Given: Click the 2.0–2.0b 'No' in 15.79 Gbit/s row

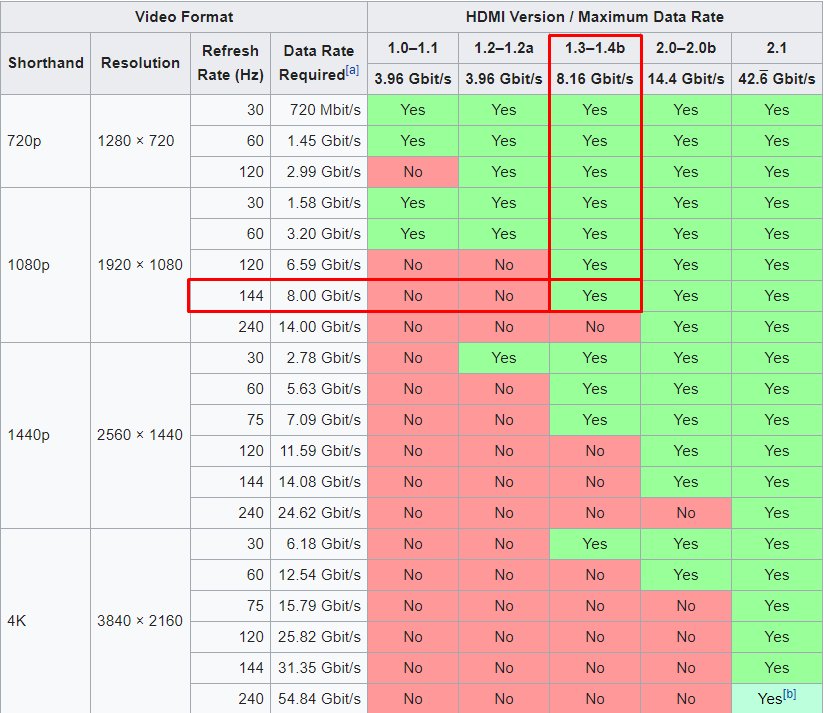Looking at the screenshot, I should click(x=686, y=606).
